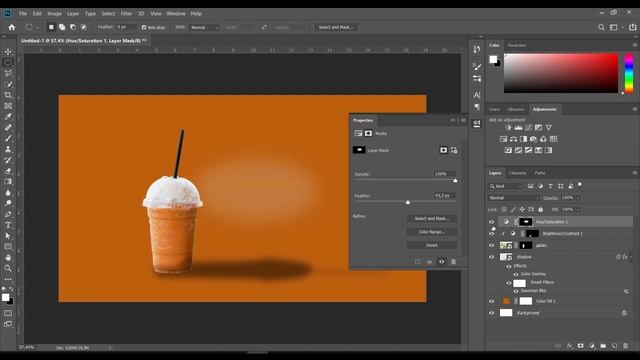The height and width of the screenshot is (360, 640).
Task: Choose Add to selection mode
Action: (x=62, y=27)
